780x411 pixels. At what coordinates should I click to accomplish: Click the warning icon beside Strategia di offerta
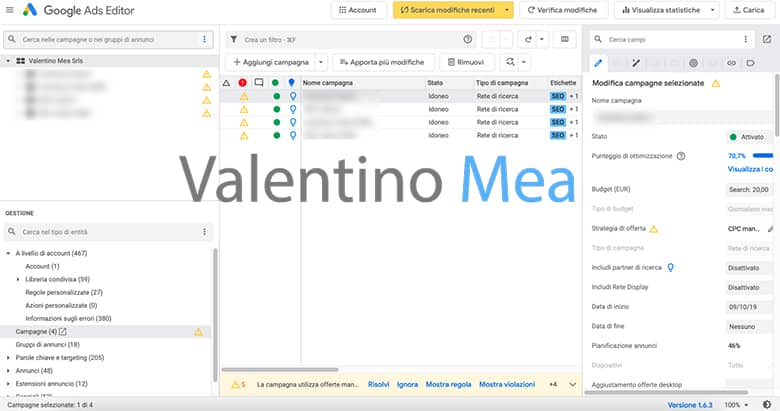654,229
